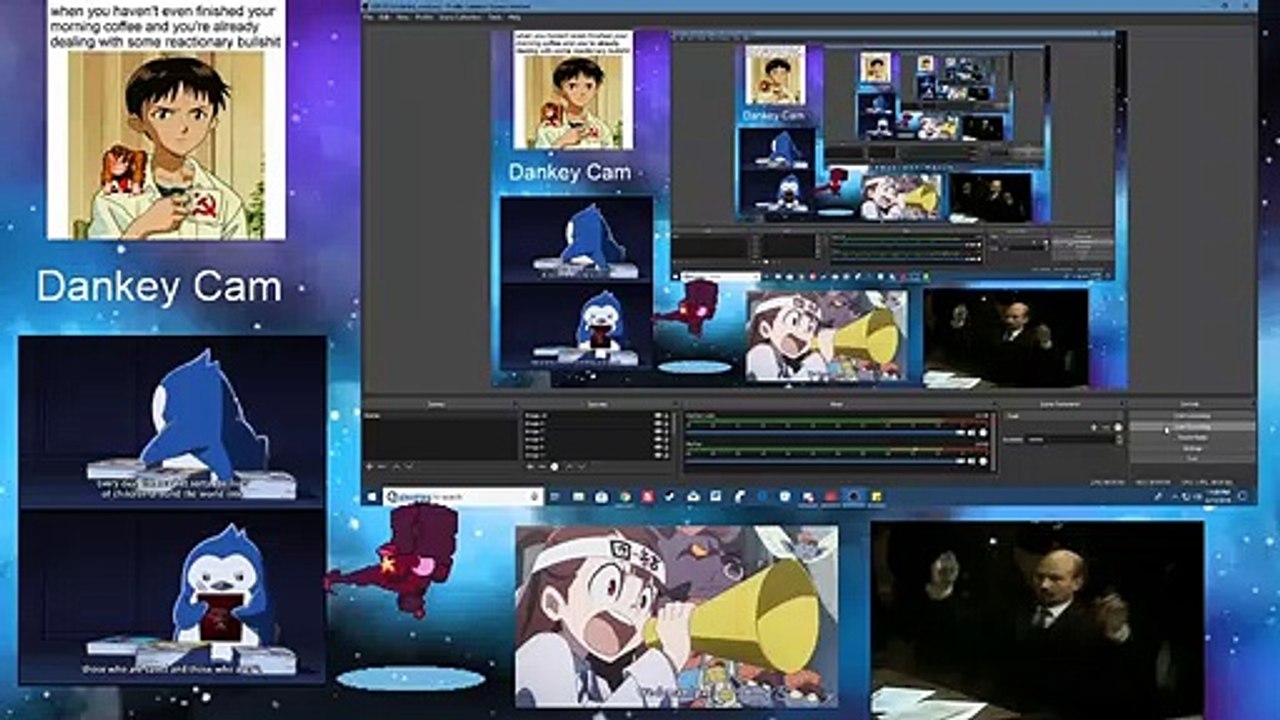Adjust the Mic/Aux volume slider
This screenshot has width=1280, height=720.
click(826, 461)
